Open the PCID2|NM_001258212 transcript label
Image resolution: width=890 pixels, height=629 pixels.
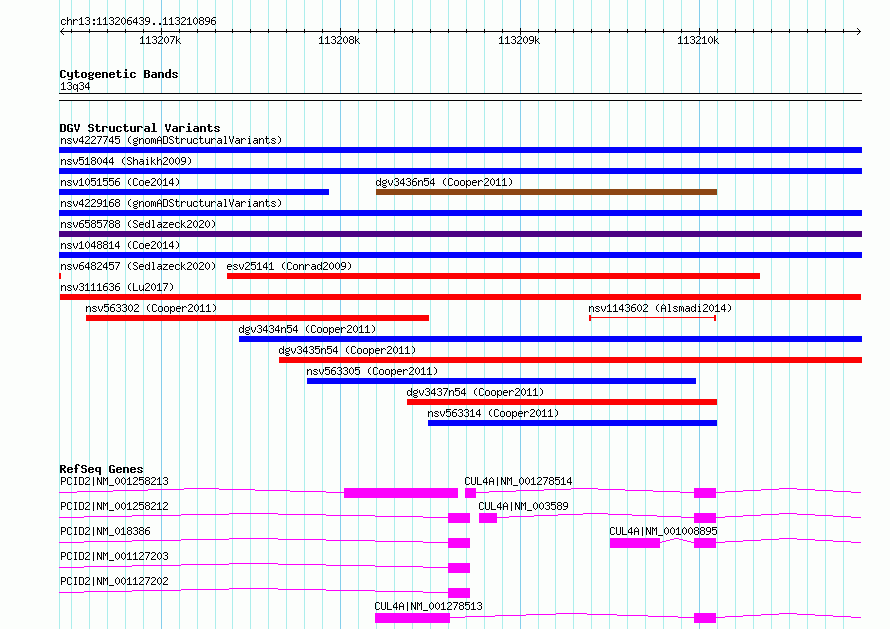(114, 506)
